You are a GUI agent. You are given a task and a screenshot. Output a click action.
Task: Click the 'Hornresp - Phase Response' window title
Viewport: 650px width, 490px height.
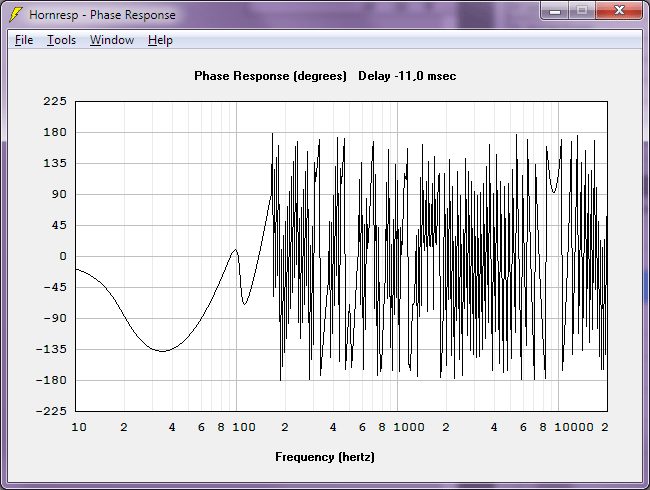pos(102,15)
